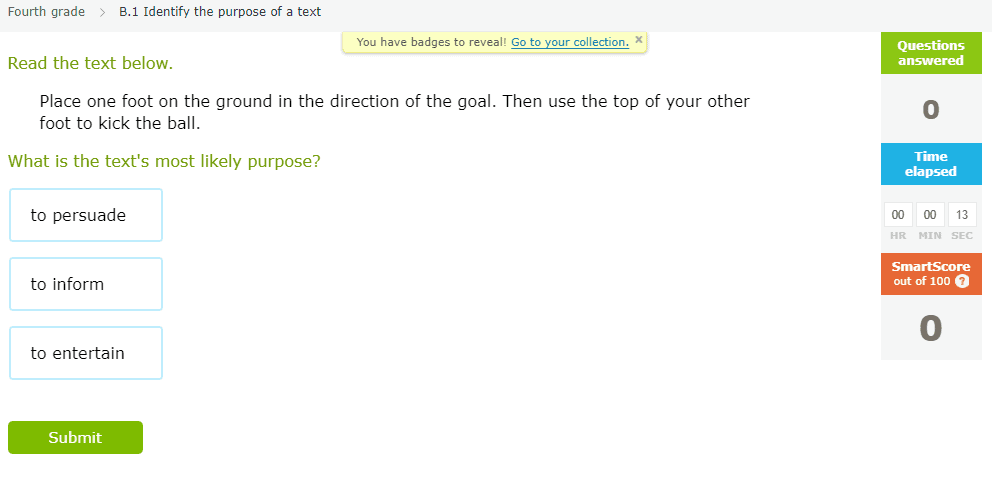Click the Questions answered header panel
992x477 pixels.
(931, 53)
